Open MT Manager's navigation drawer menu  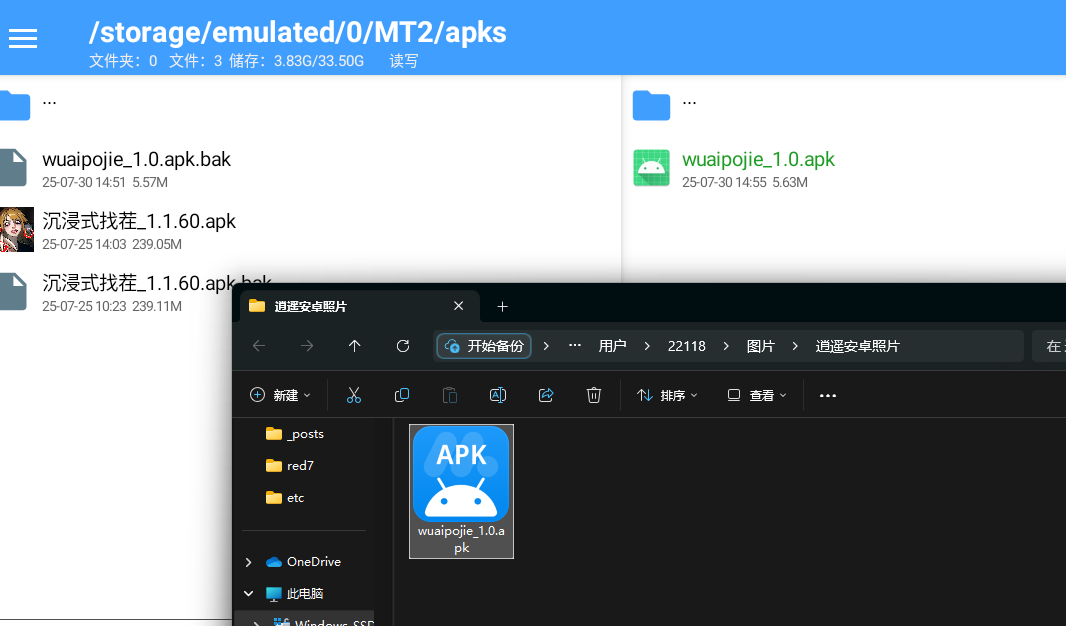22,38
